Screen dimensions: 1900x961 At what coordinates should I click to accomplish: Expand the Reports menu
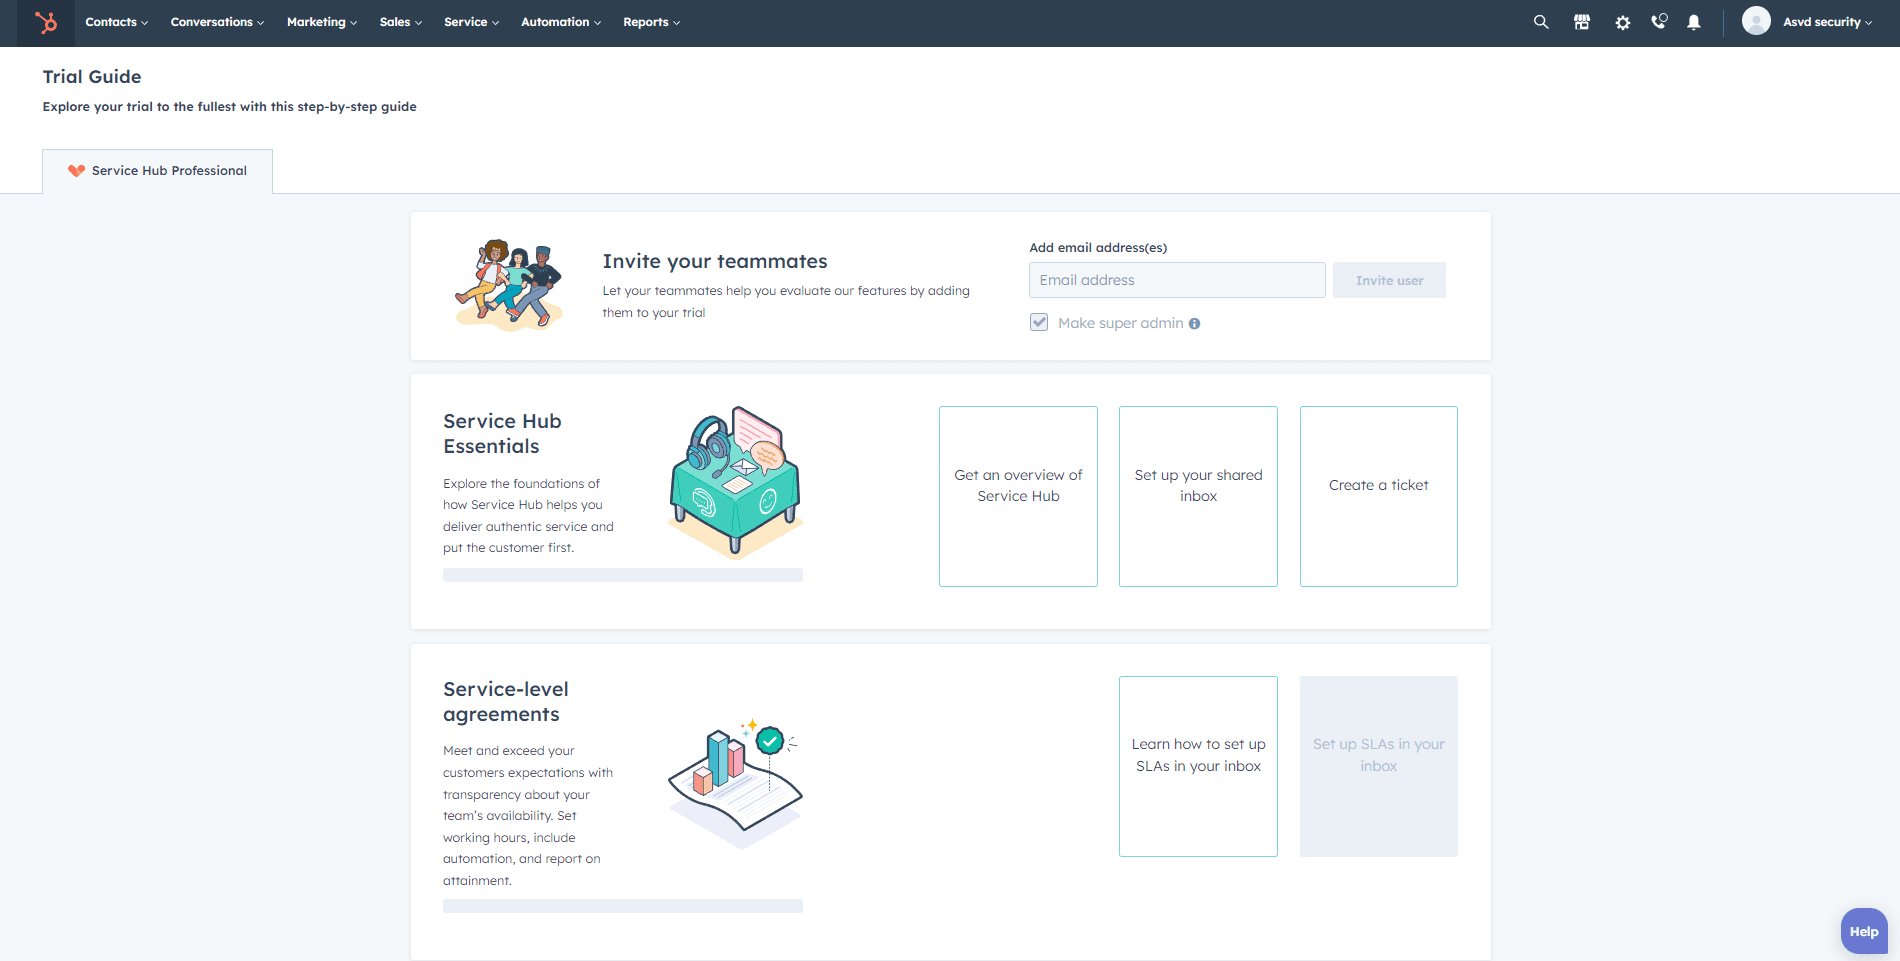click(651, 22)
